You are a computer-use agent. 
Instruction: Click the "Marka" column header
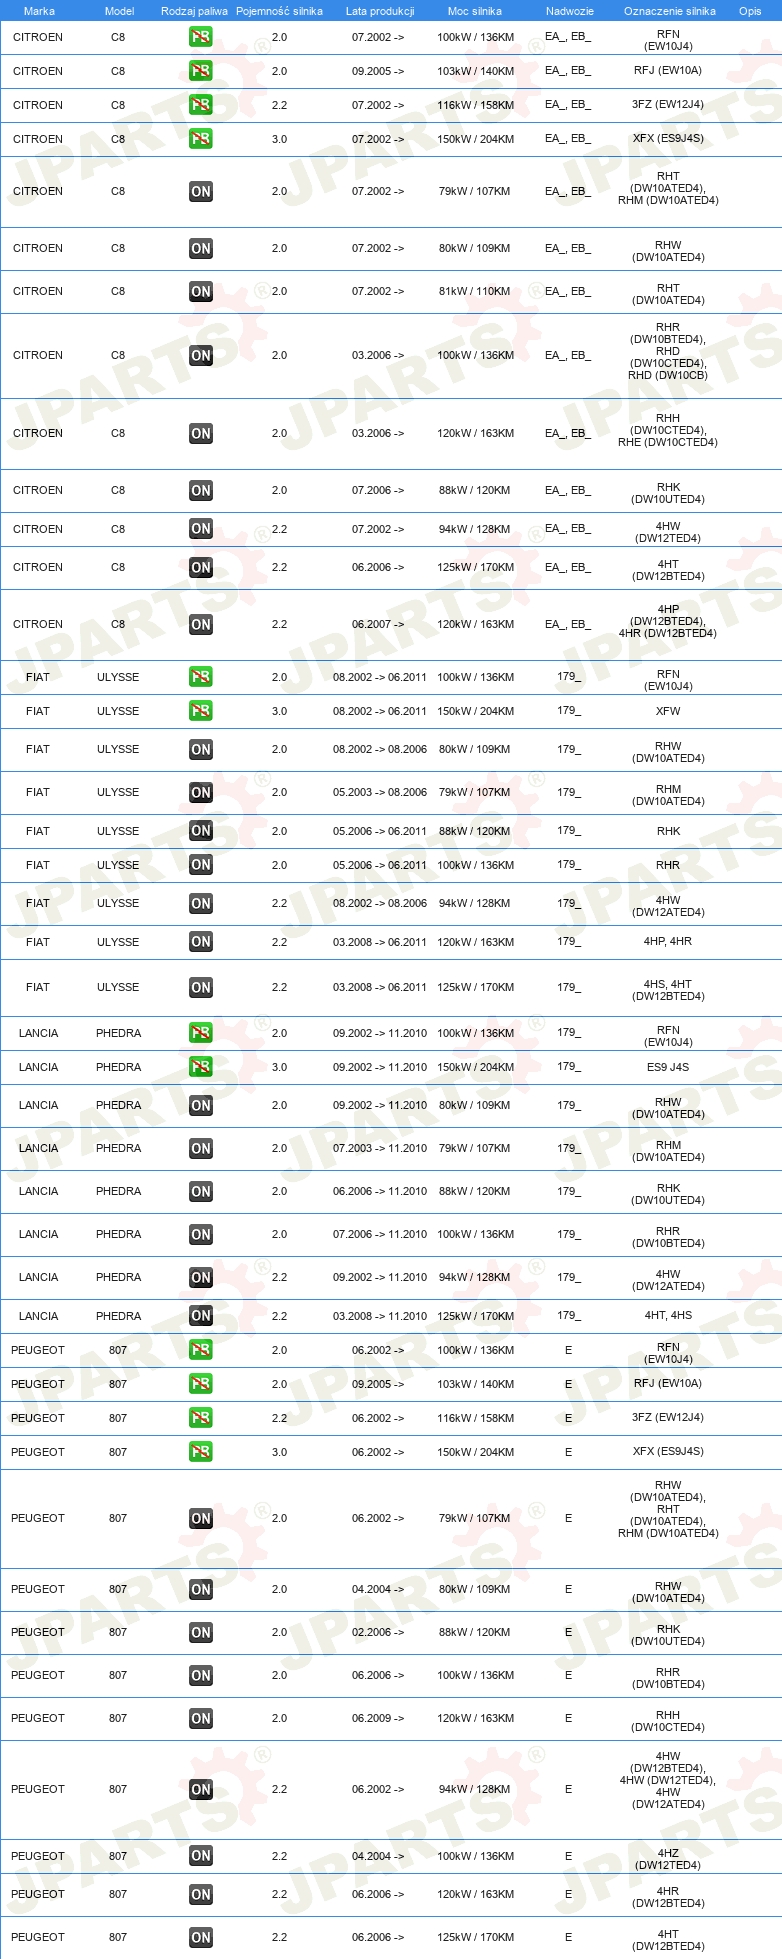point(39,11)
